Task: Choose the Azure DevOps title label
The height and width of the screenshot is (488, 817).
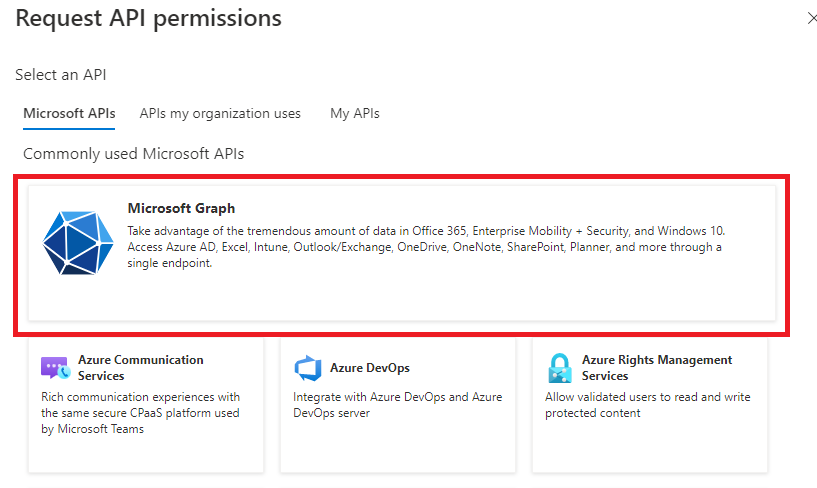Action: (x=370, y=368)
